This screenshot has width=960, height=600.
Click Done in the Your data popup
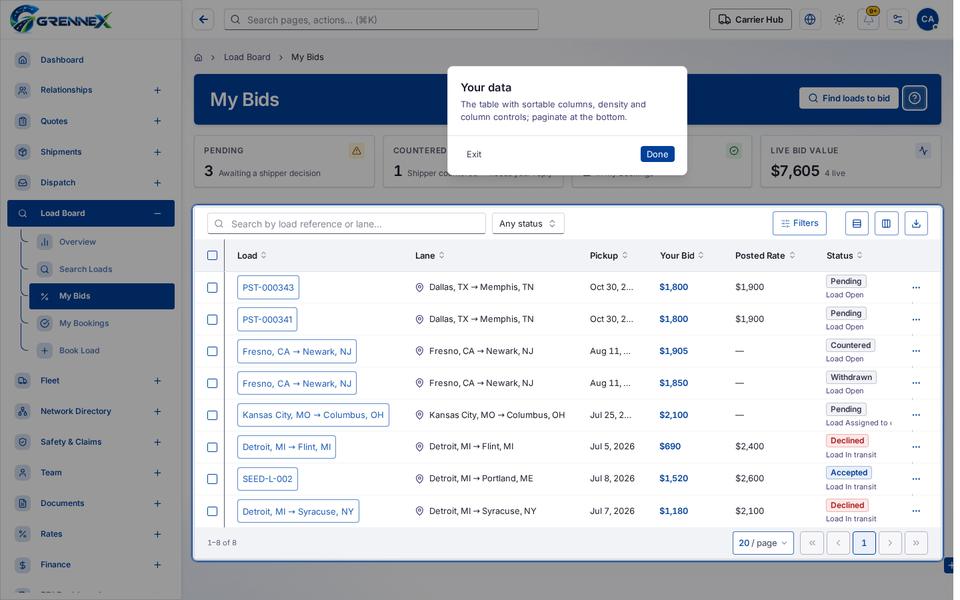pos(658,154)
